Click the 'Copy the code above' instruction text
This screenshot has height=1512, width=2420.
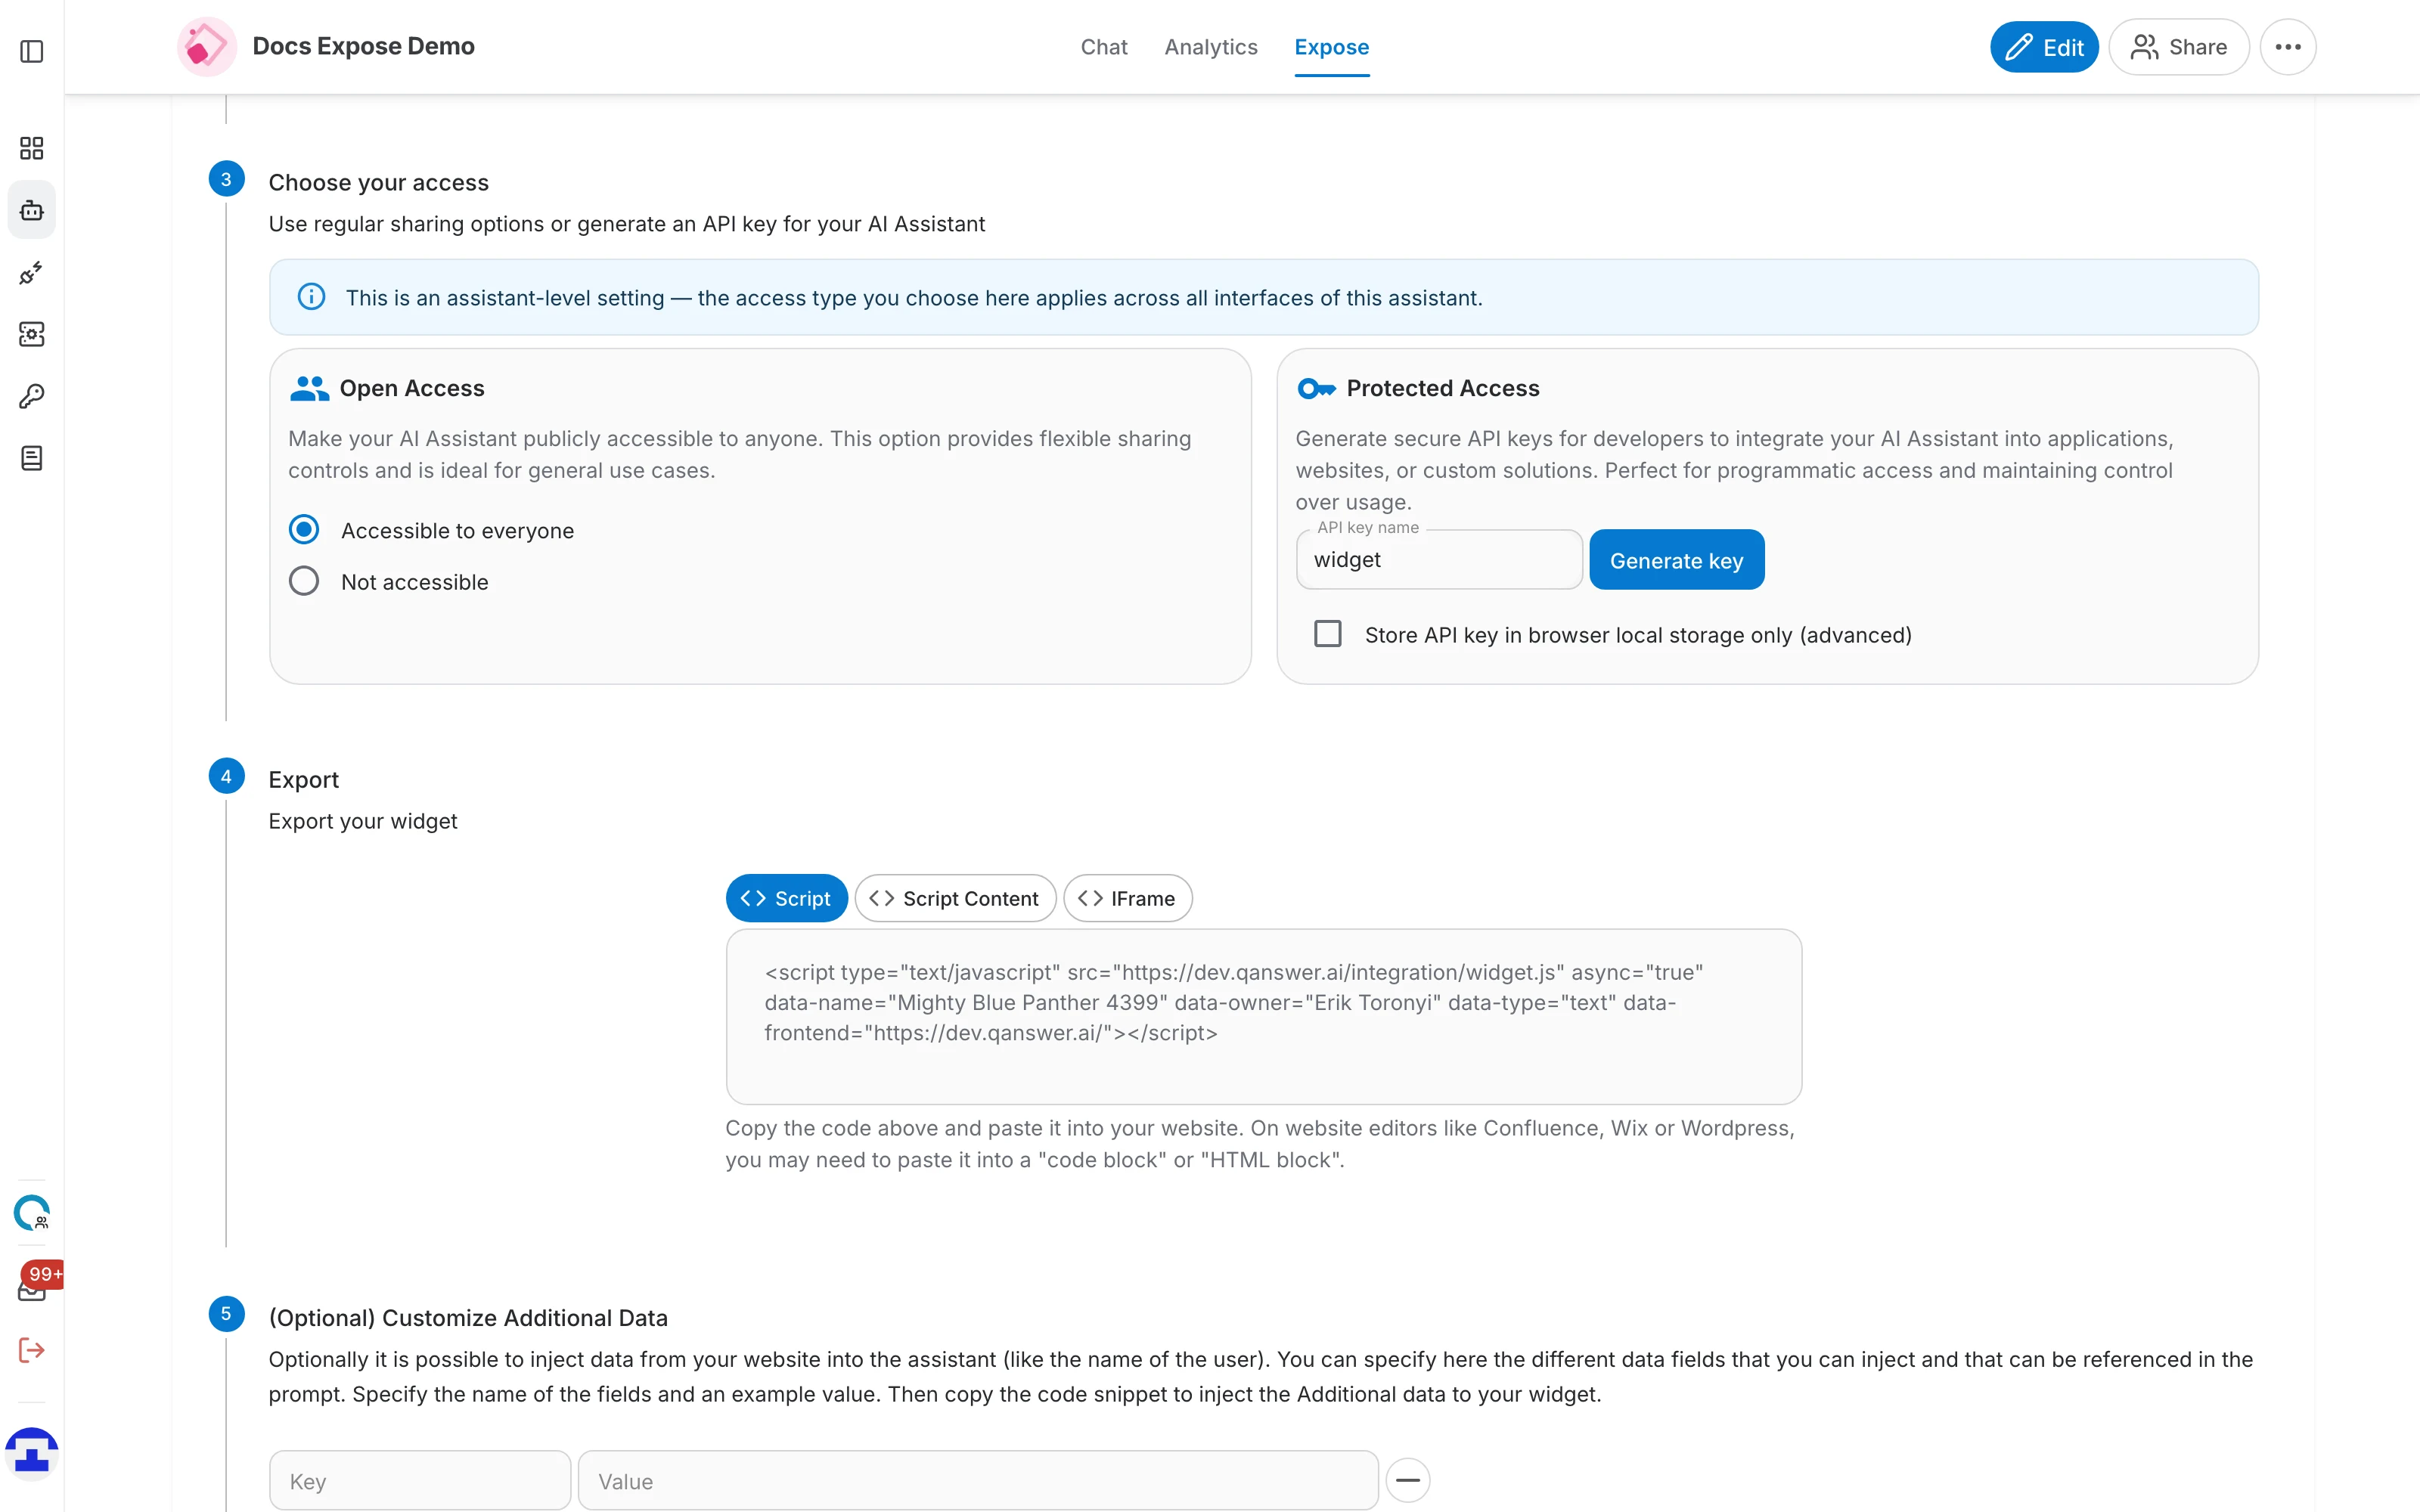(x=1260, y=1144)
